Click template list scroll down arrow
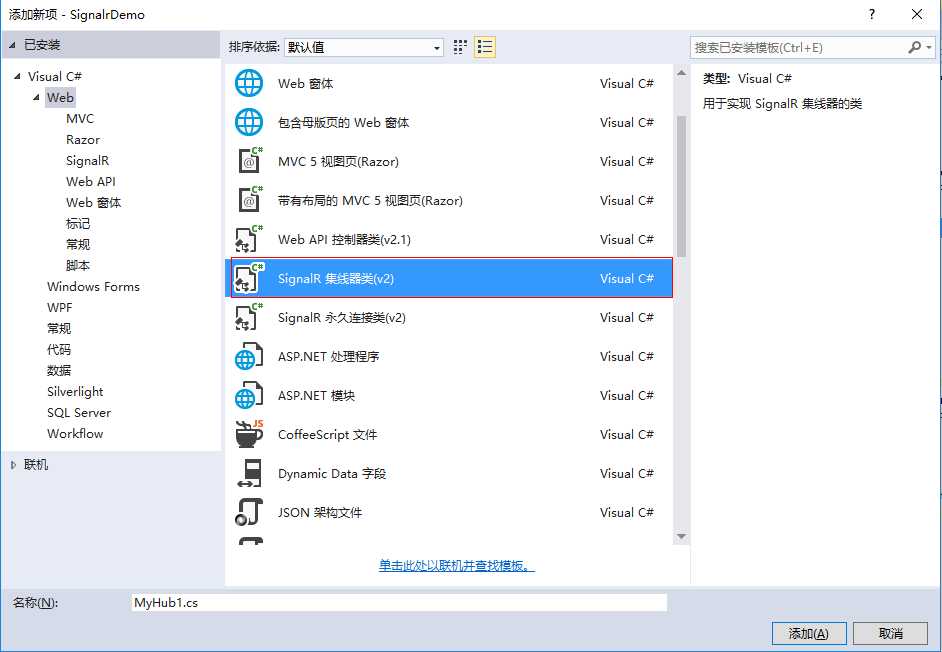942x652 pixels. click(681, 536)
